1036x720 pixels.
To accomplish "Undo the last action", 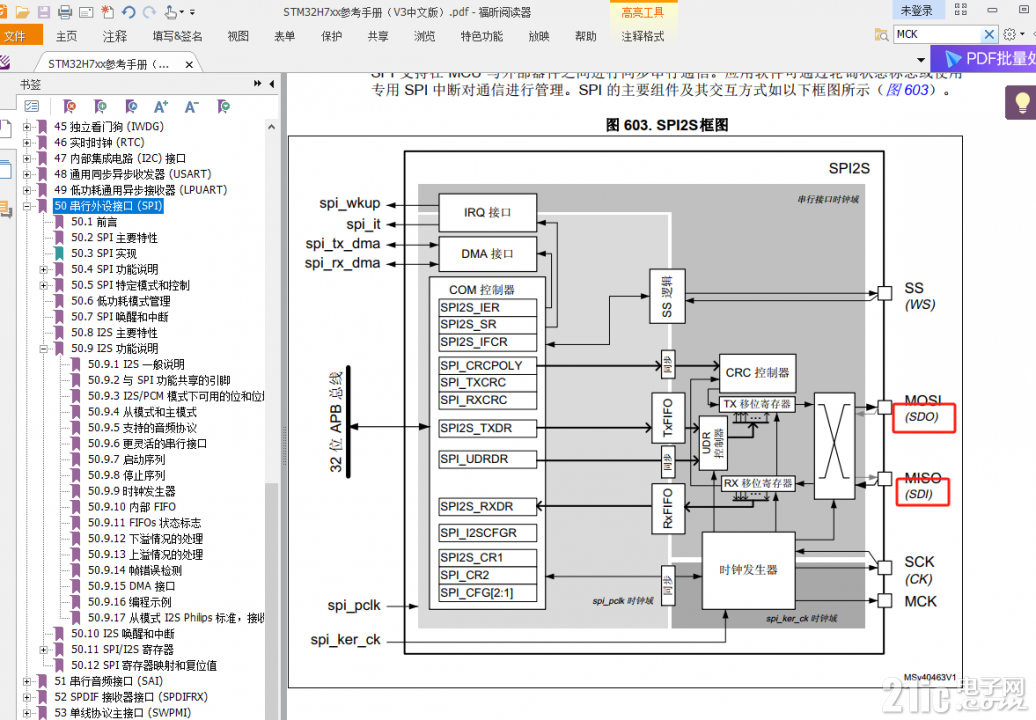I will tap(129, 12).
